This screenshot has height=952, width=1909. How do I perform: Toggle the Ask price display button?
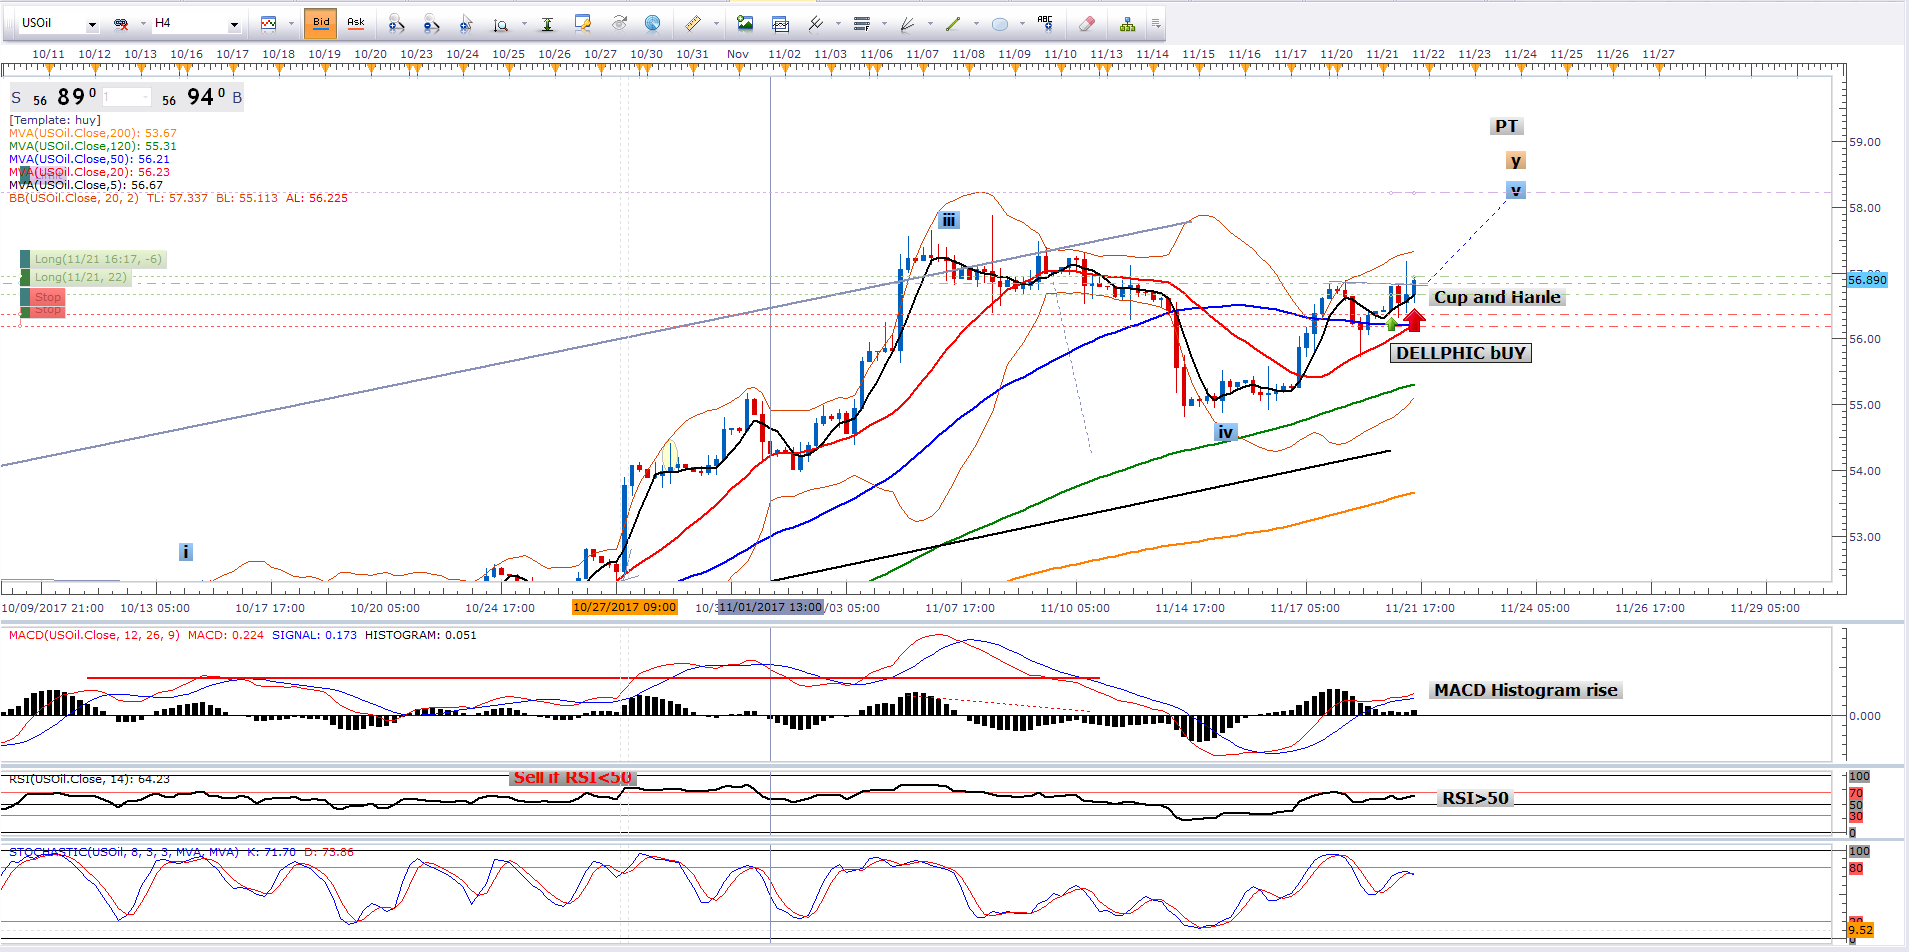tap(356, 23)
